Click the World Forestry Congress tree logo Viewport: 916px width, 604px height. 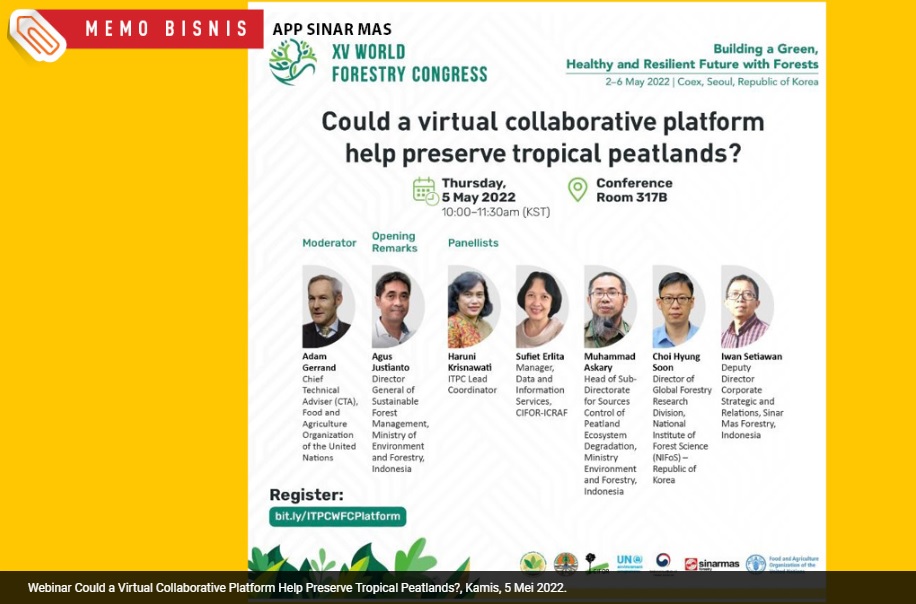point(292,63)
